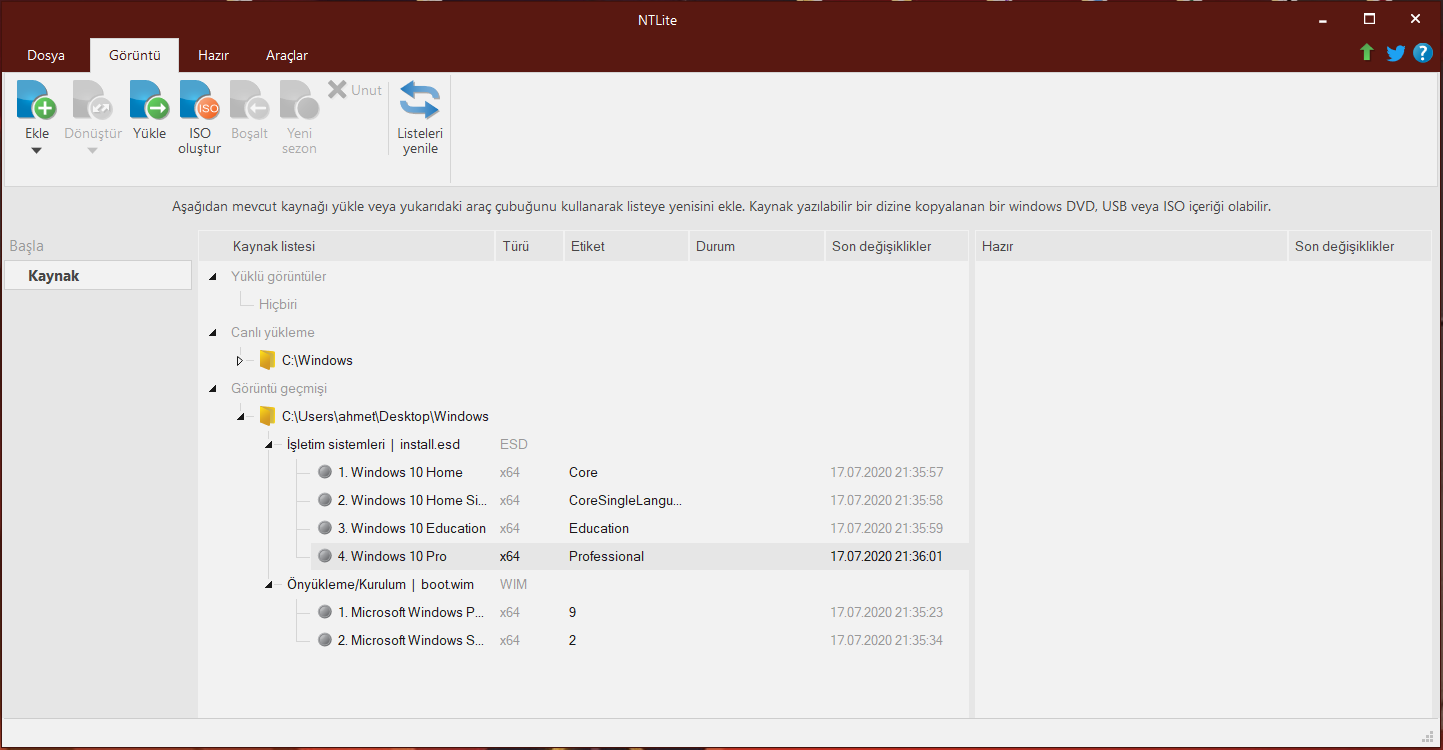Select 2. Windows 10 Home Si... row

pos(640,500)
